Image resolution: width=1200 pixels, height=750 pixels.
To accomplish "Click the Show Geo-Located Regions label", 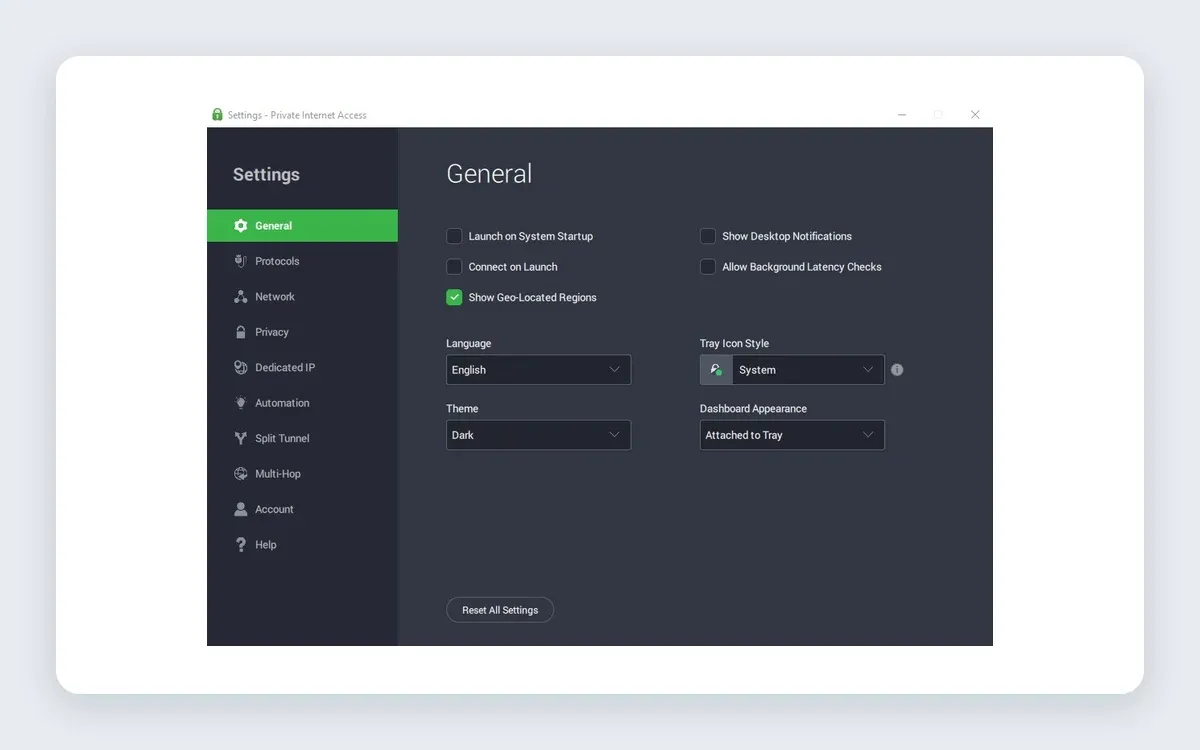I will [x=532, y=298].
